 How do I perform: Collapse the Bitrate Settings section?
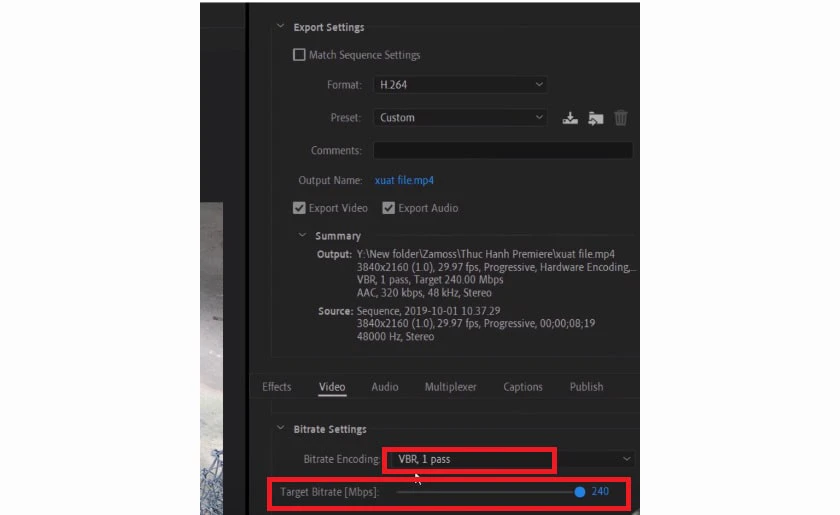click(280, 428)
